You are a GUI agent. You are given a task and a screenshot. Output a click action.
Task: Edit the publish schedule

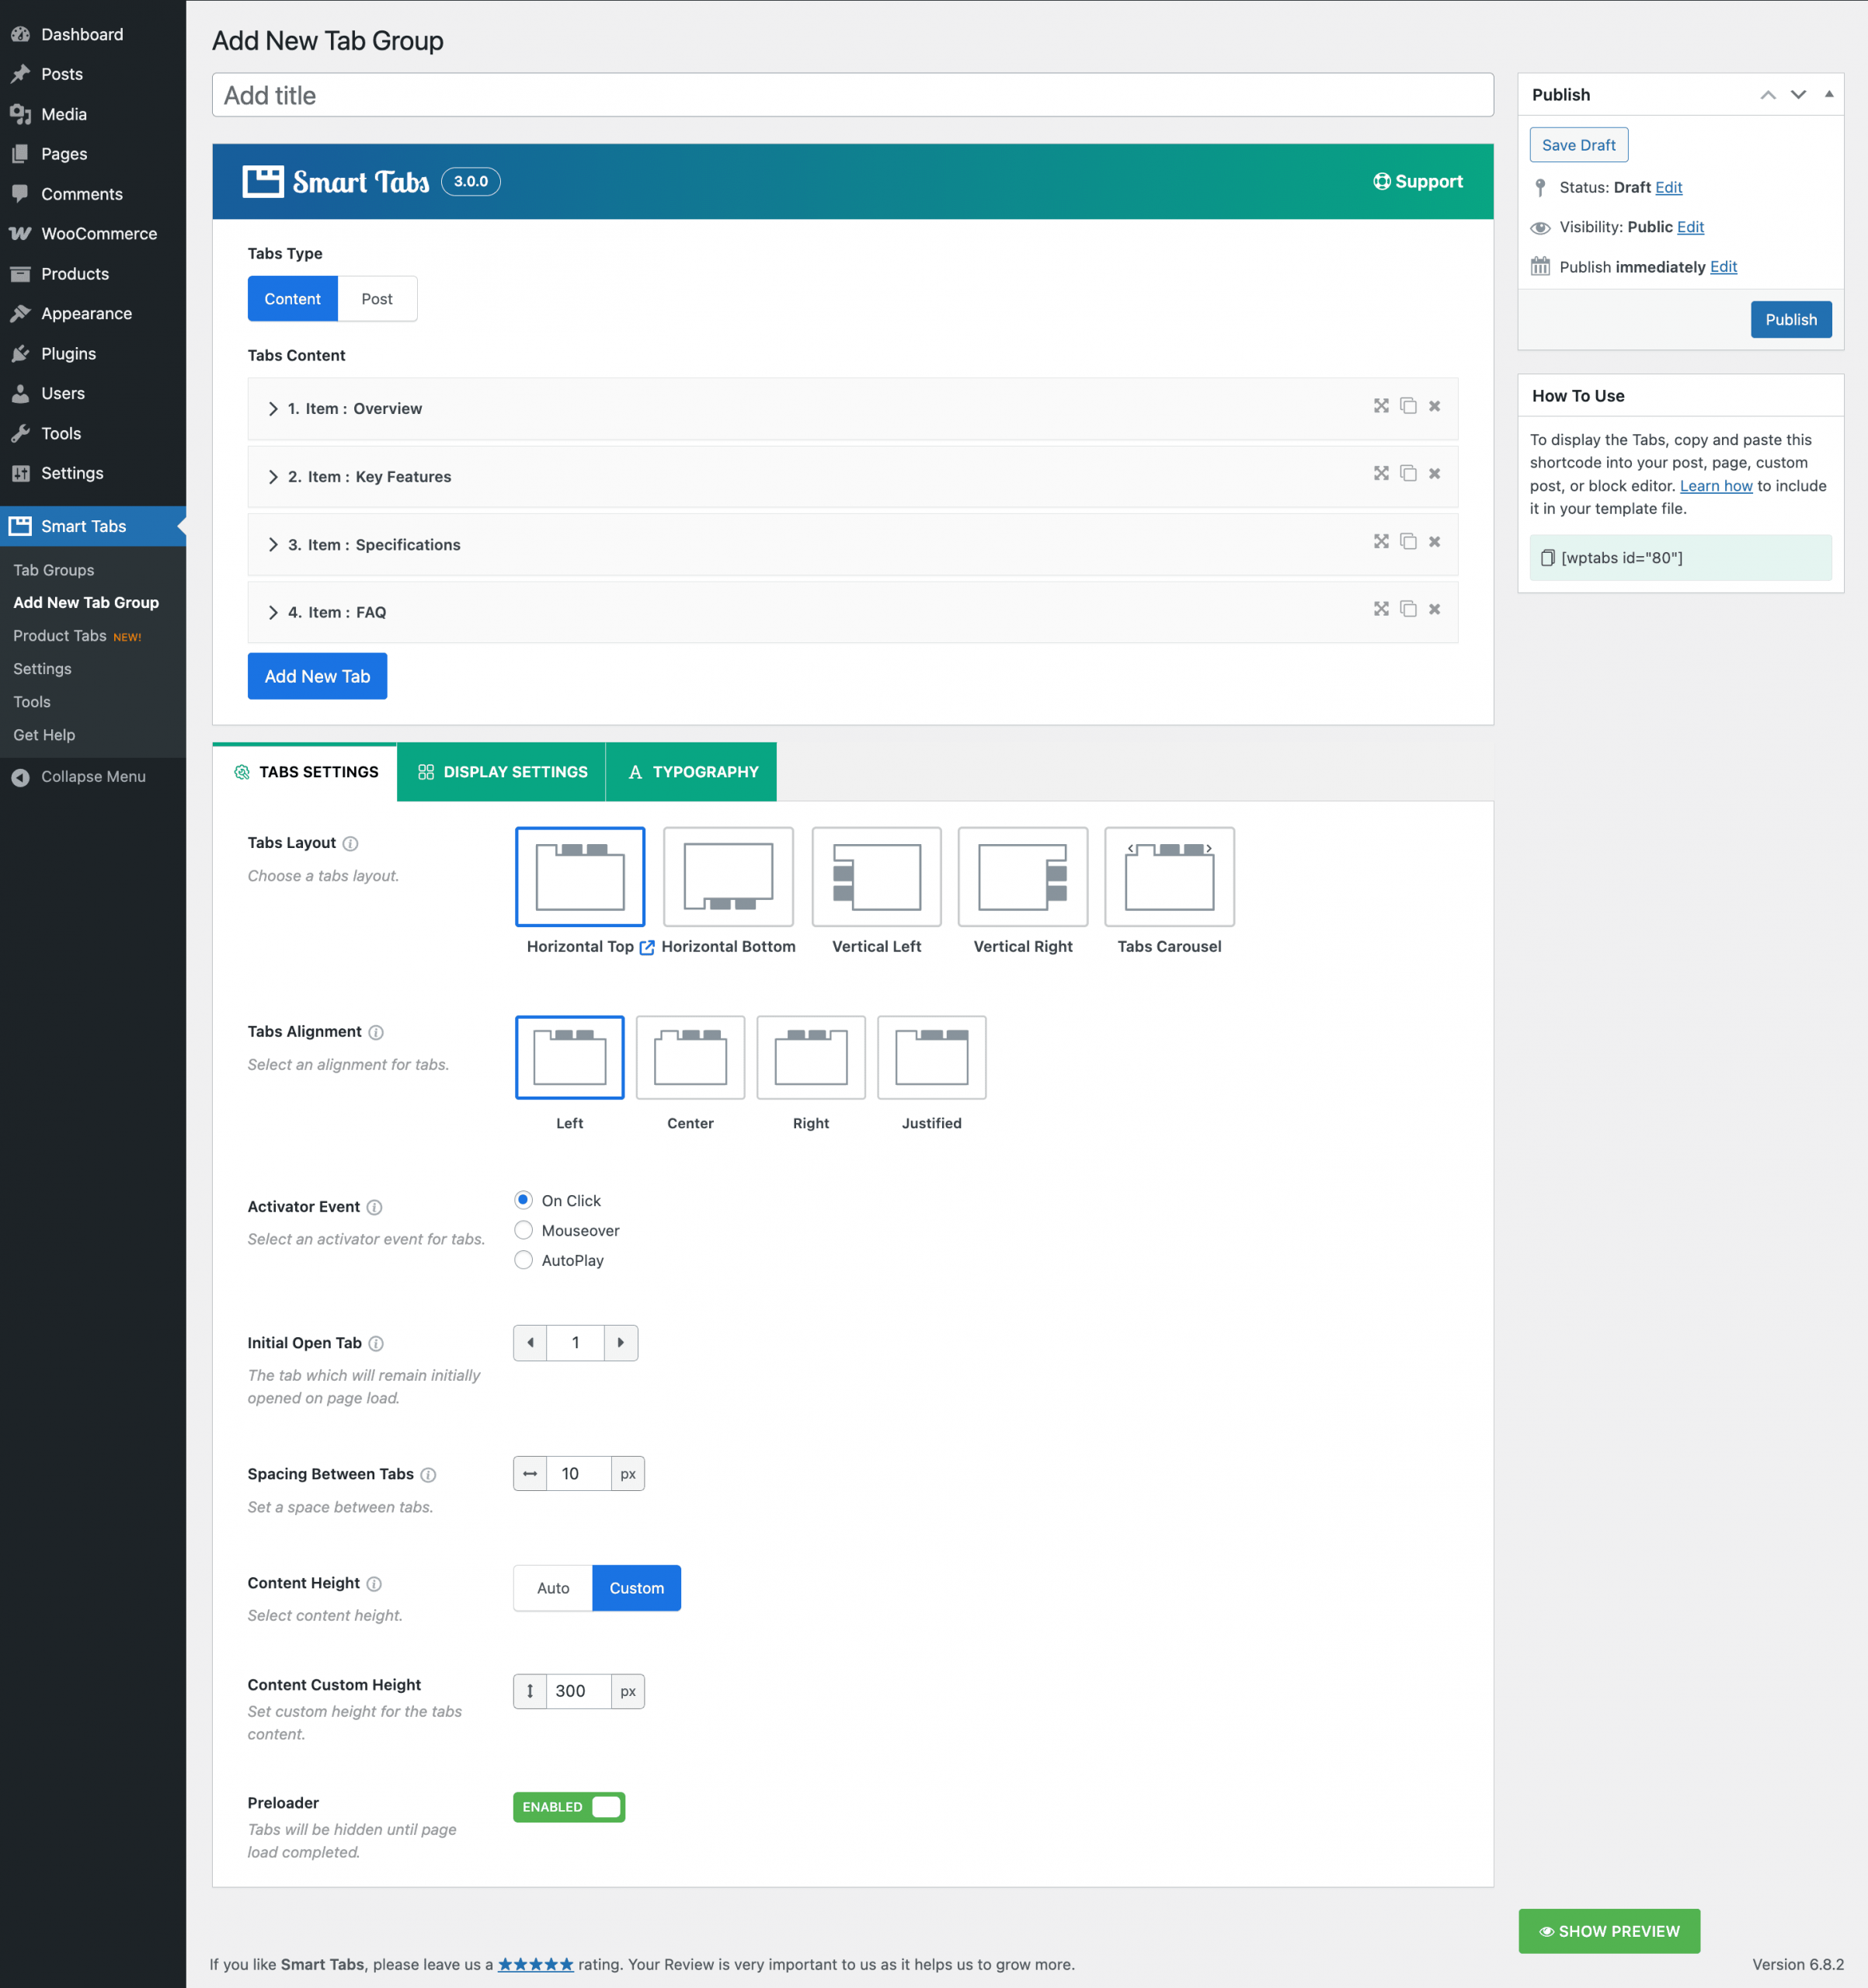pyautogui.click(x=1723, y=267)
